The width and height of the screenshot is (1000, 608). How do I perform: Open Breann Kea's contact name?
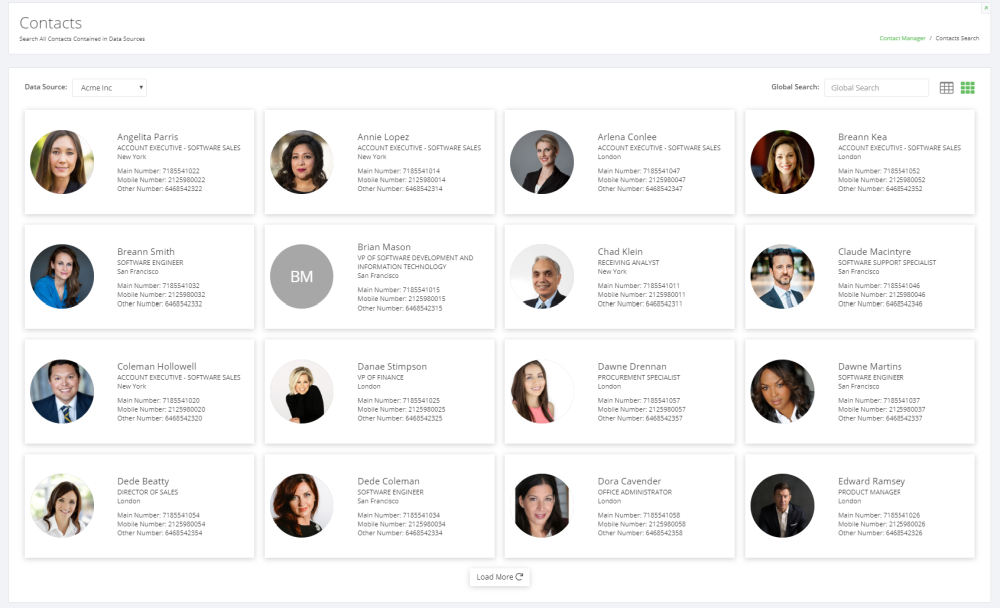862,137
